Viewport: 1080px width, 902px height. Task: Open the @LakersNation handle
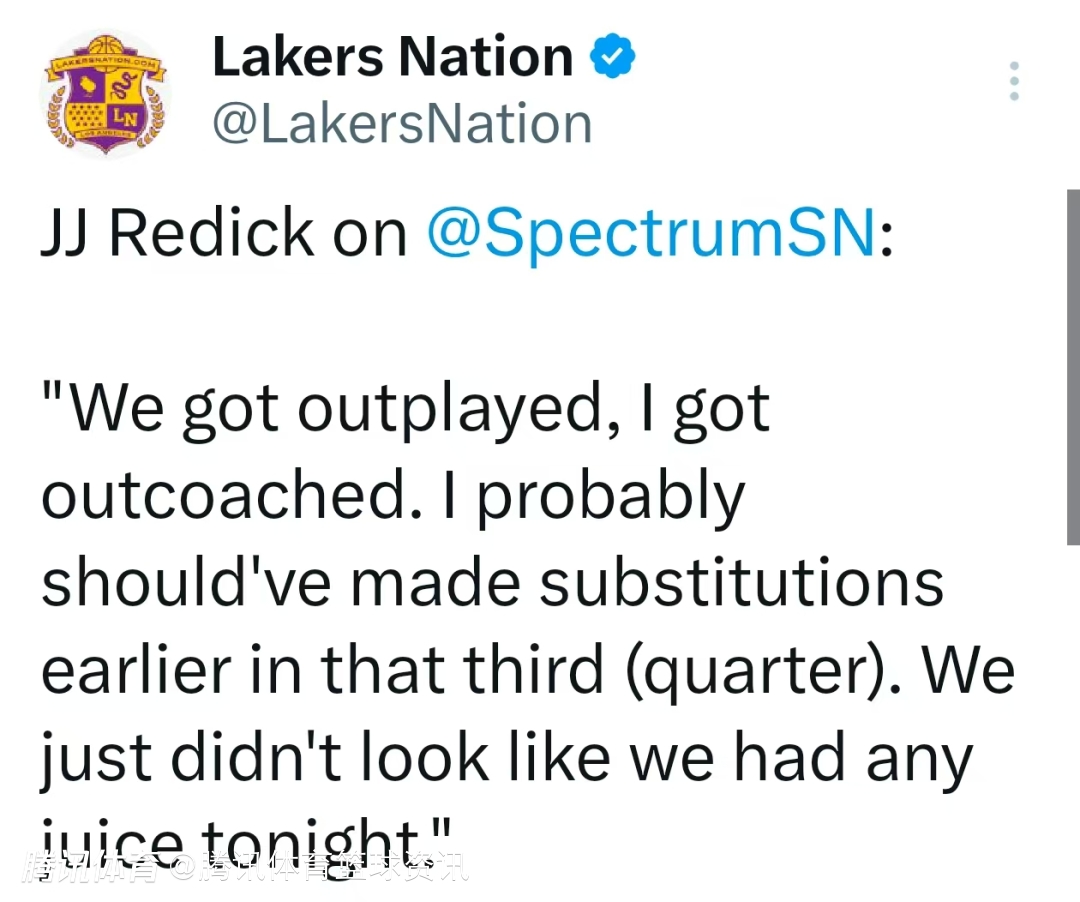pyautogui.click(x=402, y=124)
